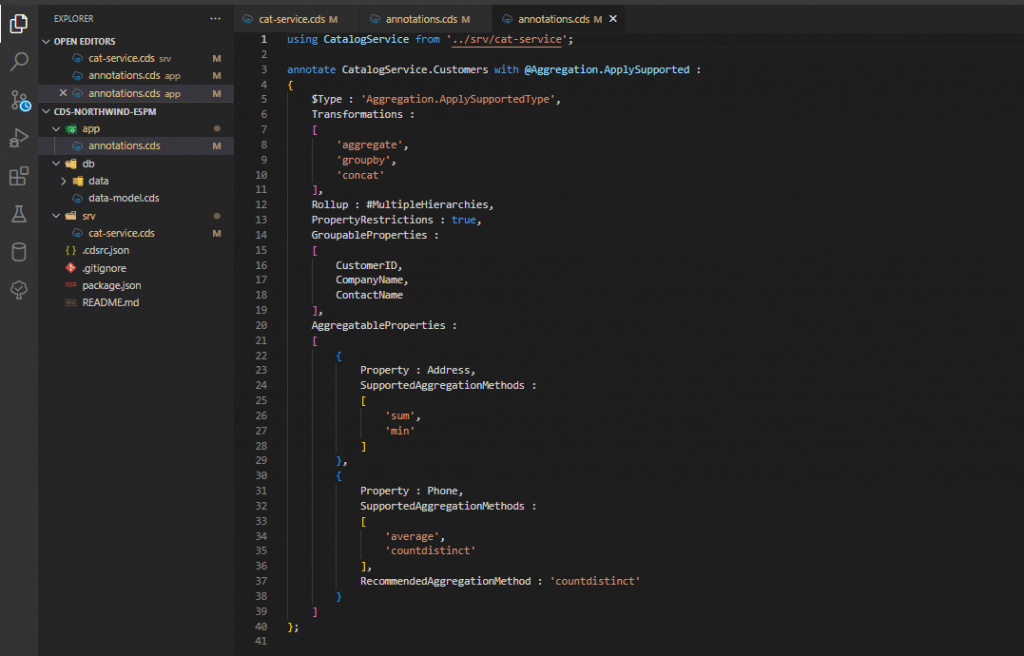The width and height of the screenshot is (1024, 656).
Task: Open cat-service.cds srv in Open Editors
Action: (x=136, y=58)
